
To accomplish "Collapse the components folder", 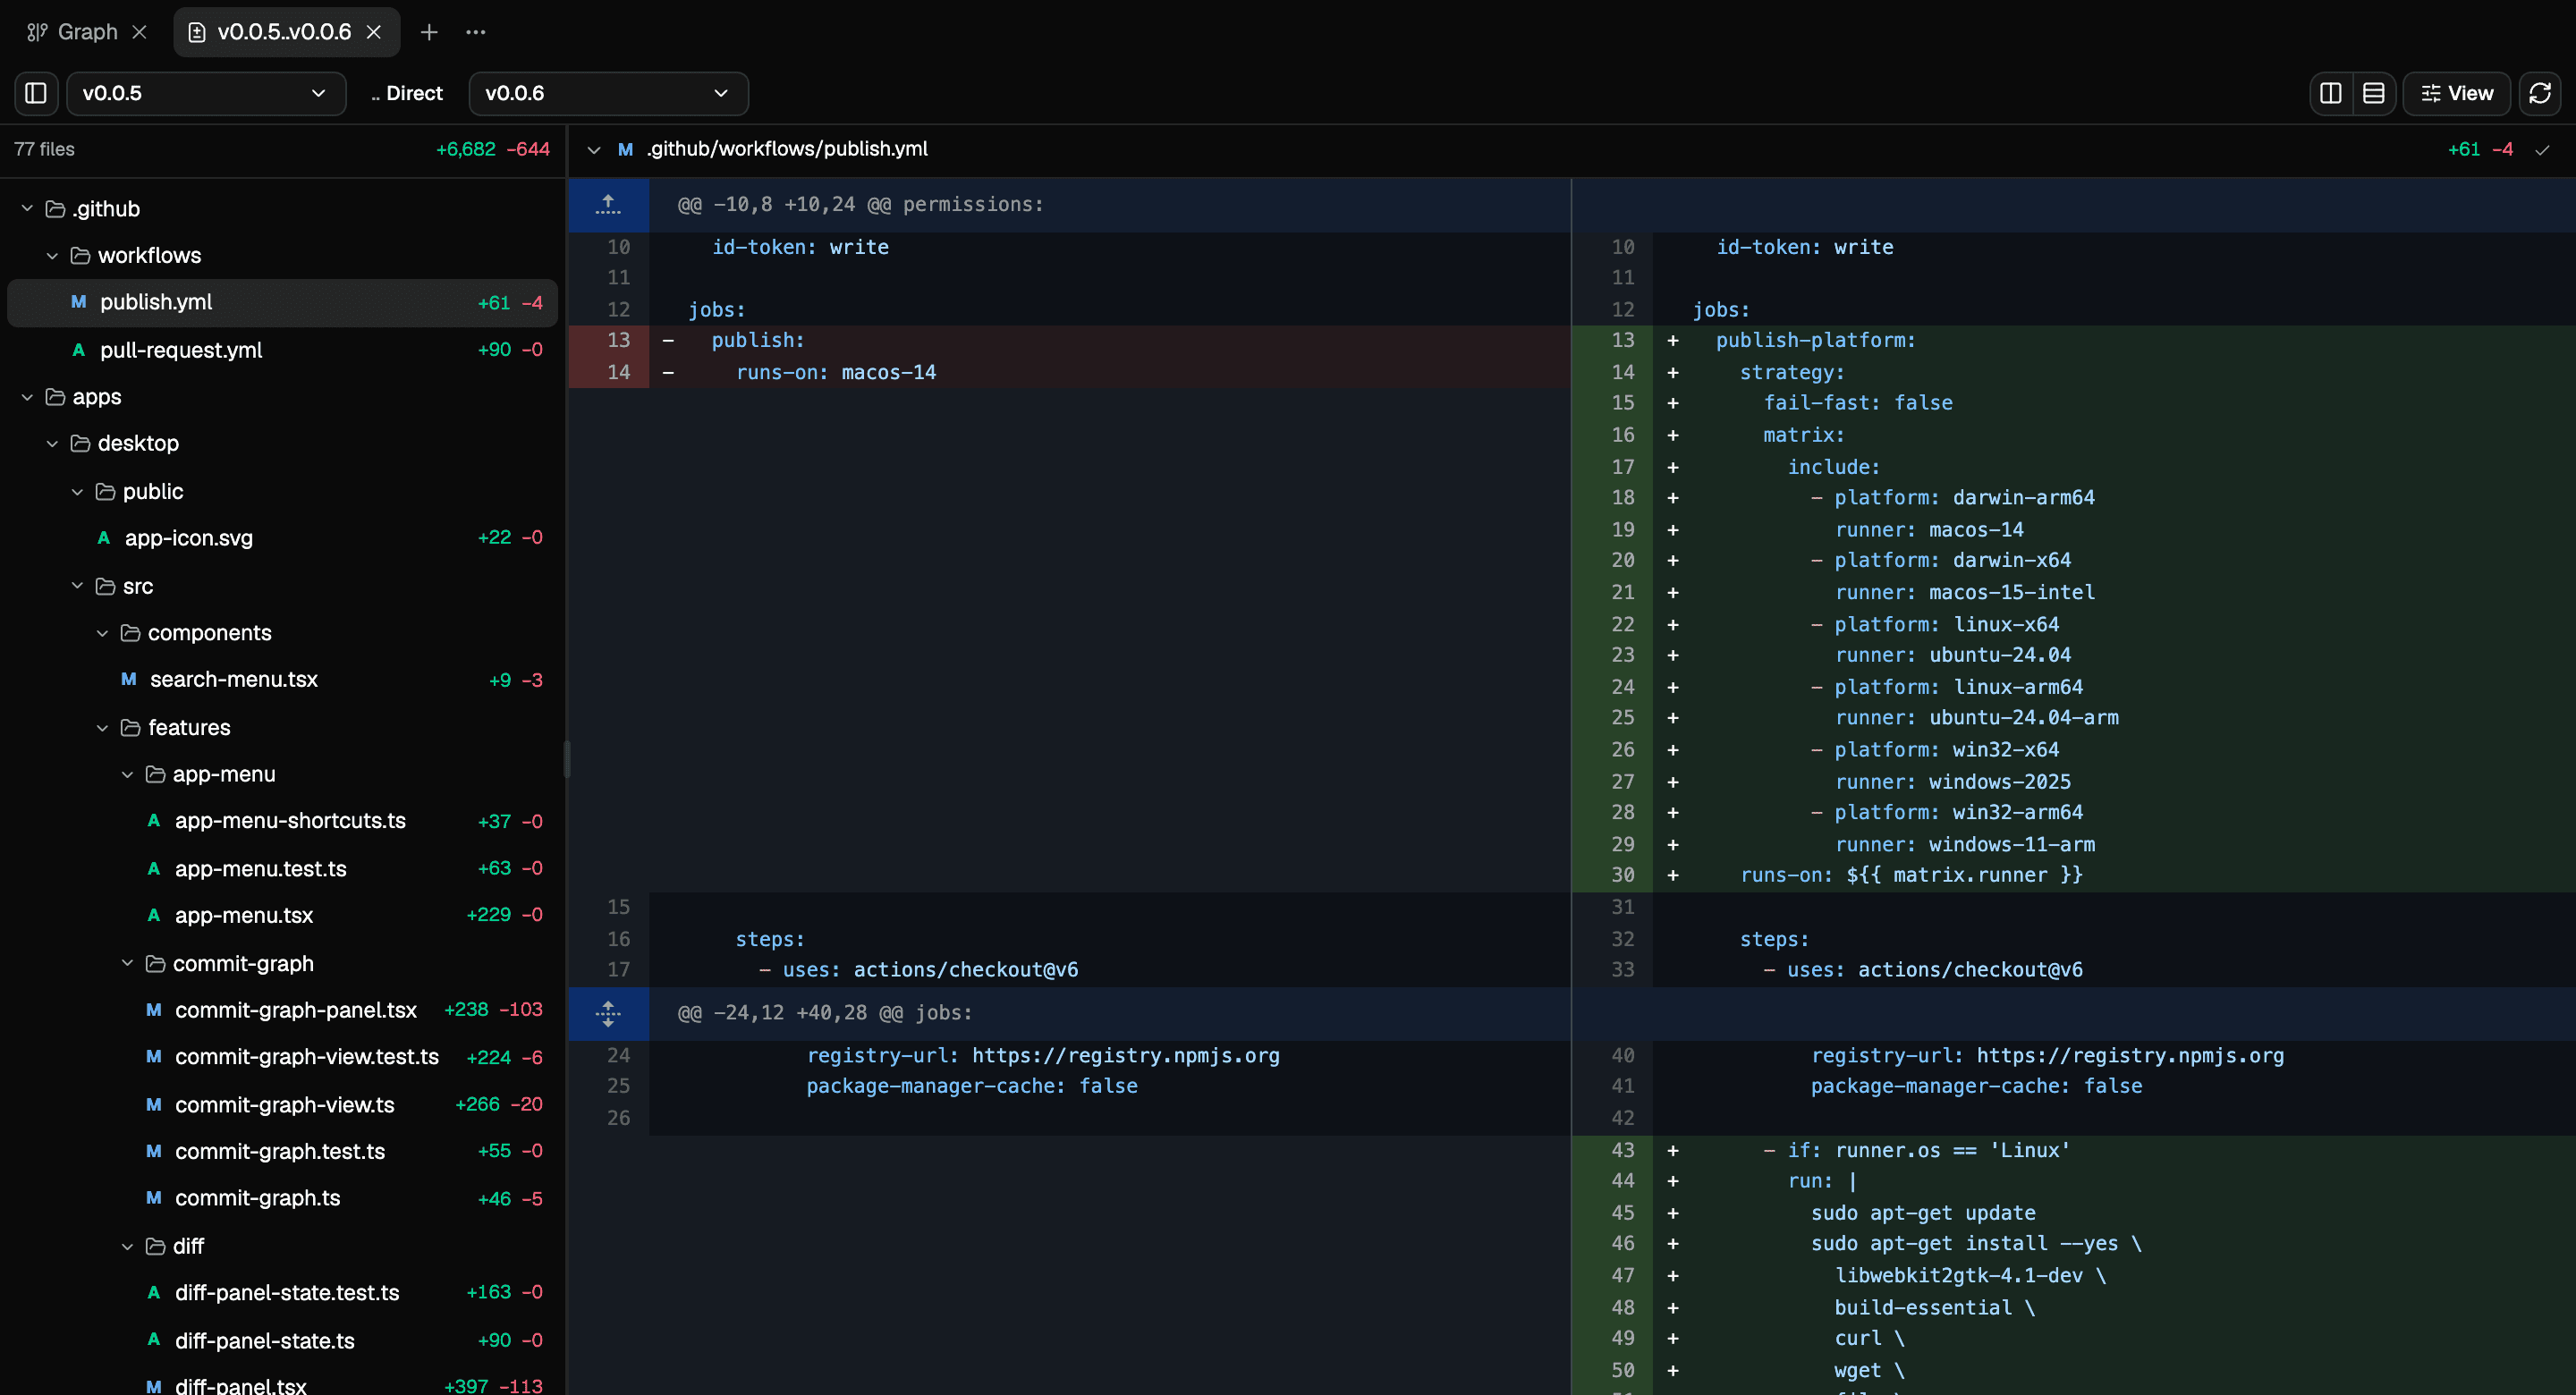I will [x=103, y=633].
